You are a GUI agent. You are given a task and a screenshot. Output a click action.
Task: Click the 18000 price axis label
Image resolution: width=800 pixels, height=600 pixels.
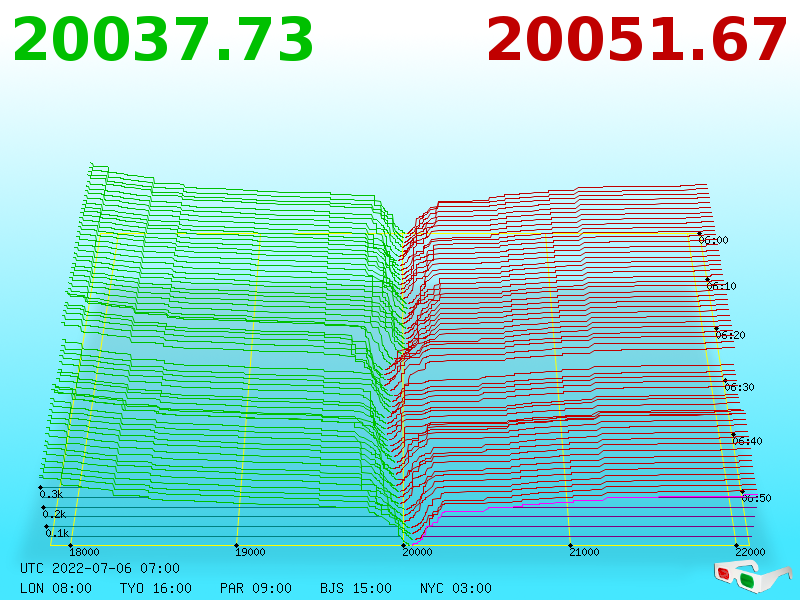(84, 552)
